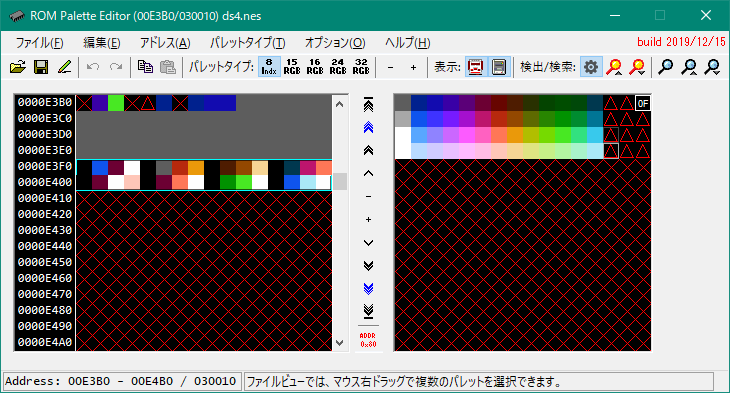Switch palette type to 32 RGB
Screen dimensions: 730x393
click(361, 67)
